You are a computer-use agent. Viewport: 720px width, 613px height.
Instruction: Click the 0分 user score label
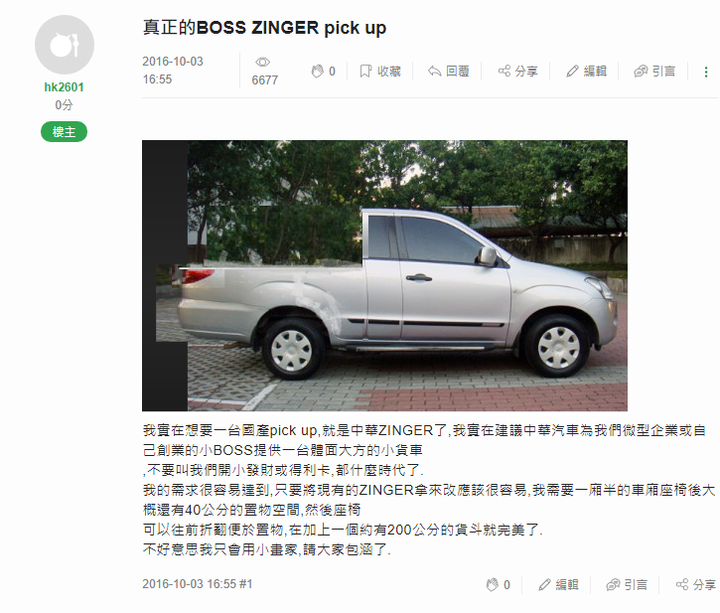point(64,105)
